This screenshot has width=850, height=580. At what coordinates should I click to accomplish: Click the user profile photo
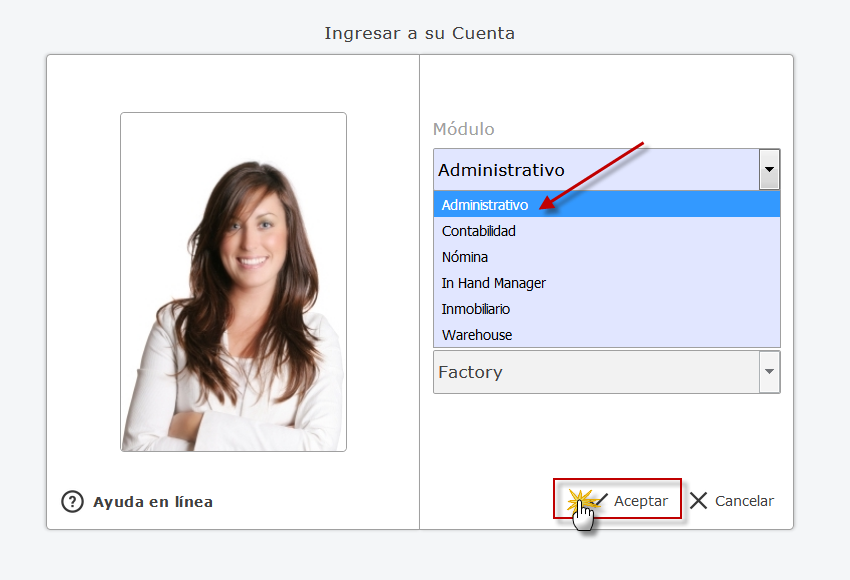tap(234, 282)
